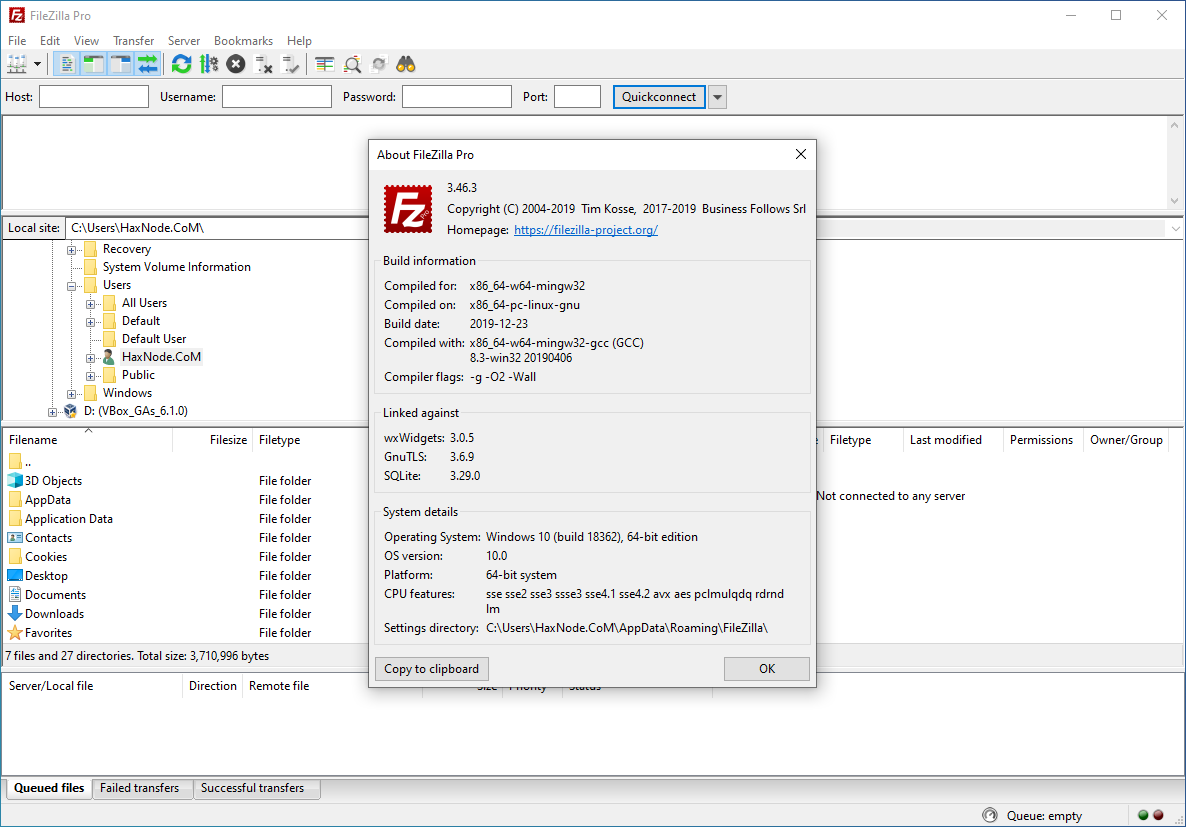
Task: Open the filename filters magnifier icon
Action: pyautogui.click(x=352, y=64)
